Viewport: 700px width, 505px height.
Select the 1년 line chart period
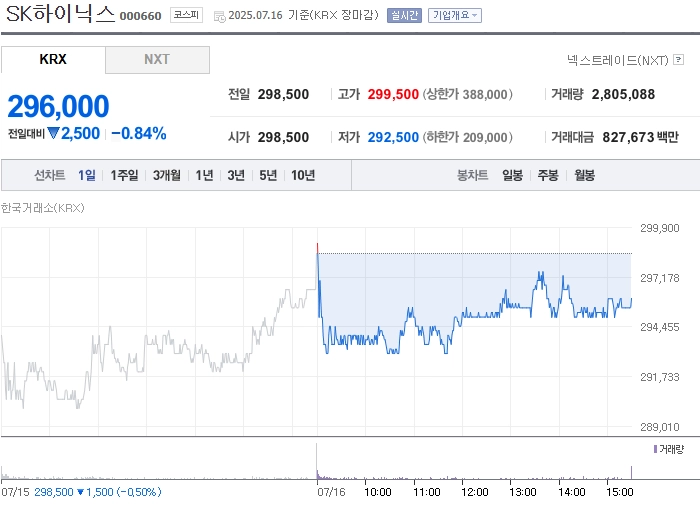click(x=204, y=175)
